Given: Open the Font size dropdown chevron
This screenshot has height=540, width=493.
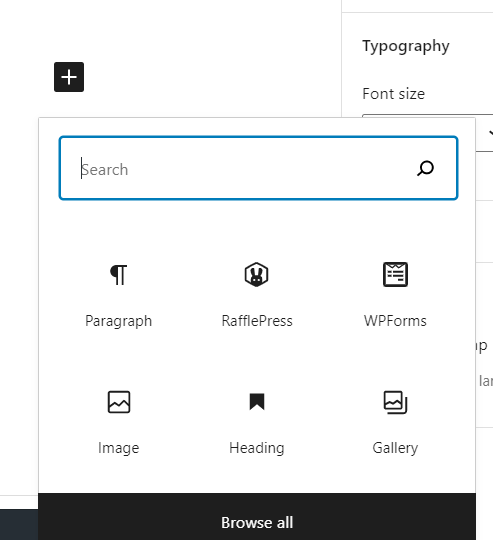Looking at the screenshot, I should tap(491, 133).
